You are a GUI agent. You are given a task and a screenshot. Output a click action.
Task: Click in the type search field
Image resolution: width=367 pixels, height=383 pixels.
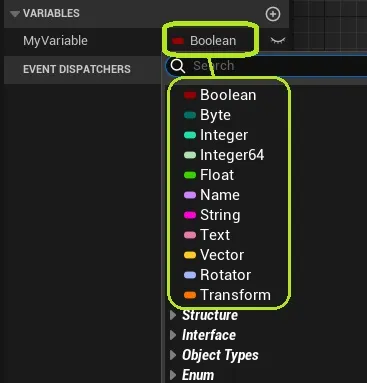267,66
